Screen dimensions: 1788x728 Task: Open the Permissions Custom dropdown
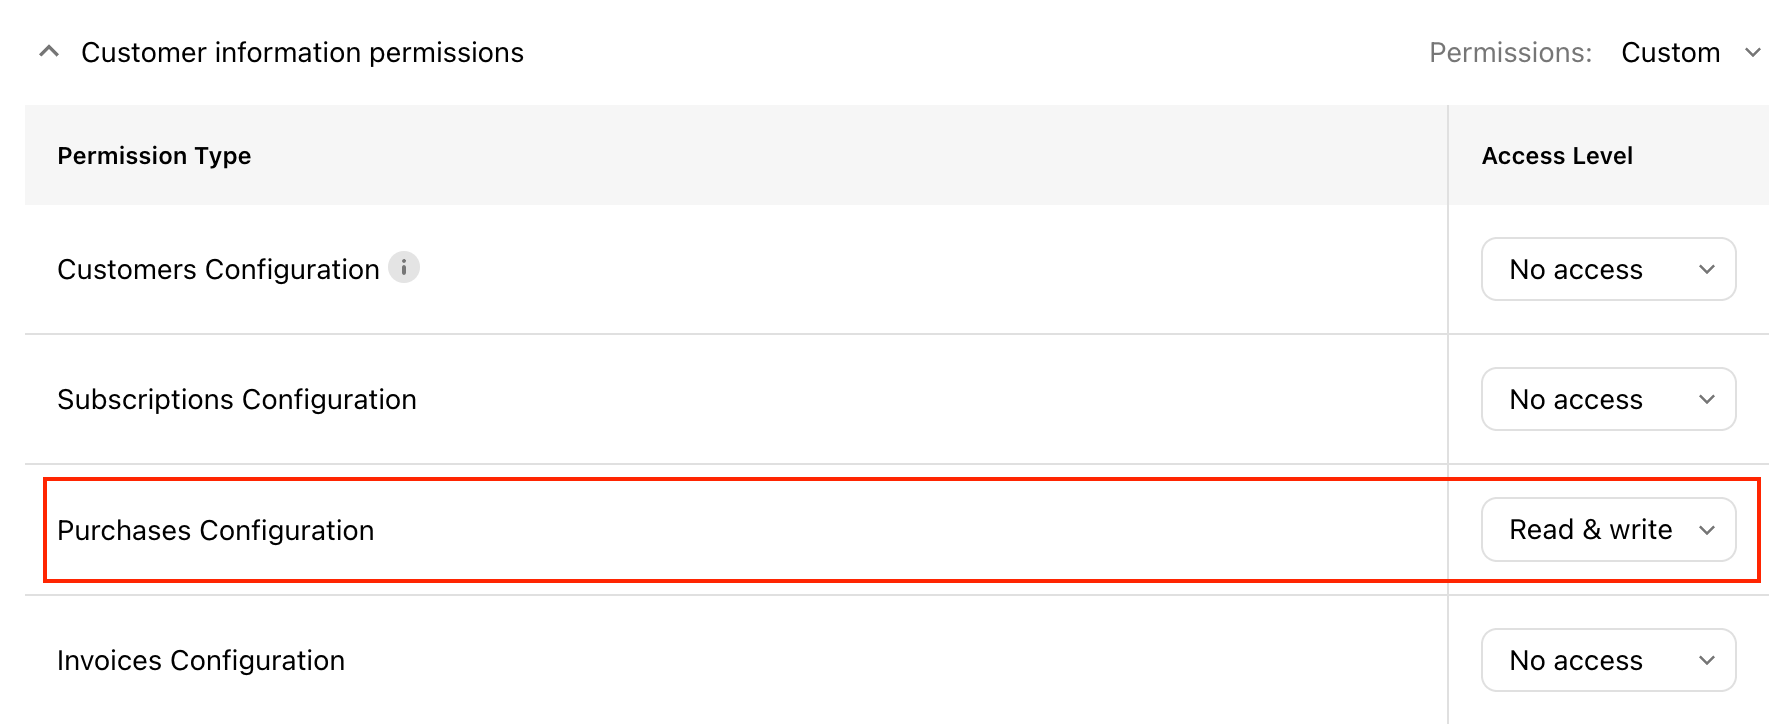tap(1691, 53)
